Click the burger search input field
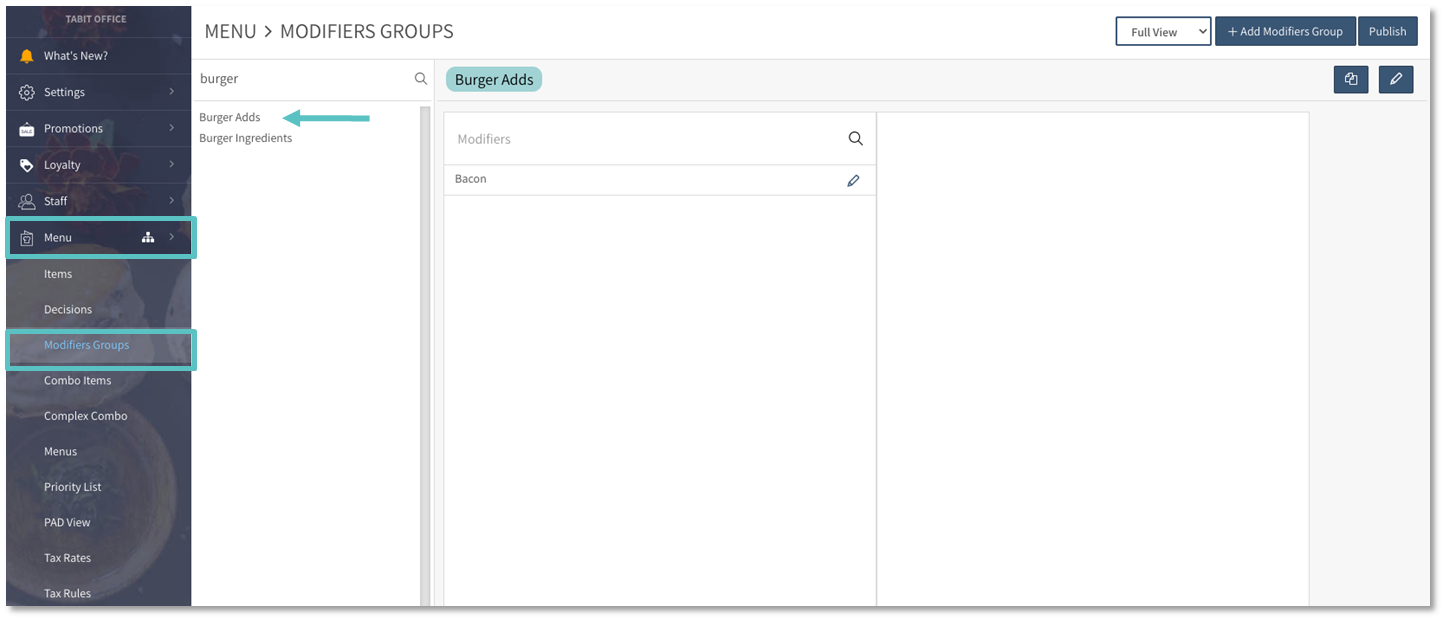Viewport: 1444px width, 620px height. tap(300, 79)
